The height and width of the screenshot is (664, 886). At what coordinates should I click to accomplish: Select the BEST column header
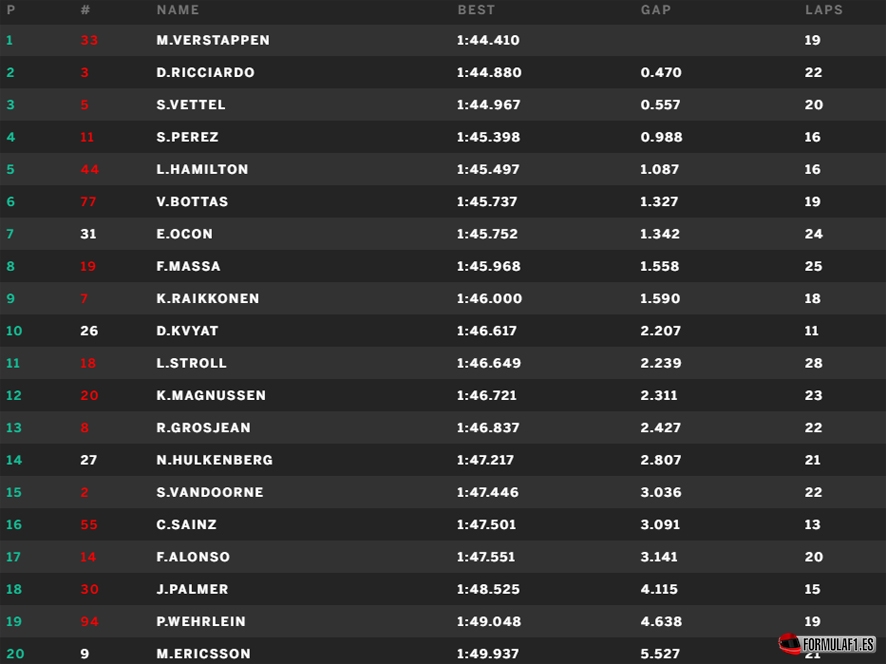476,10
